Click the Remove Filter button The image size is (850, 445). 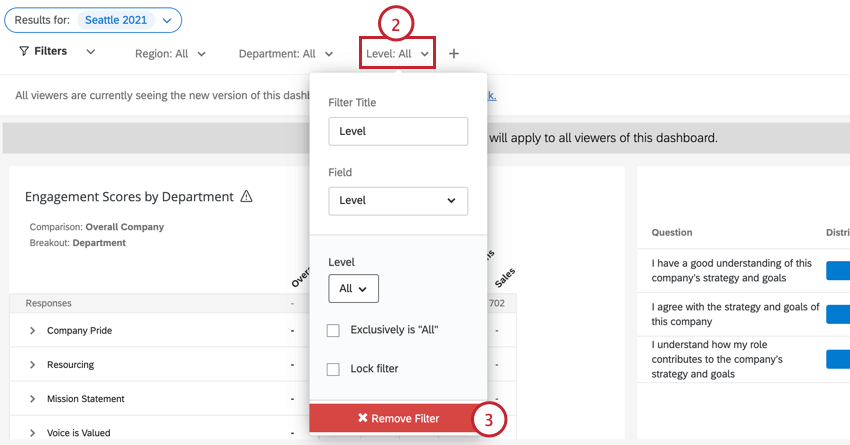398,418
